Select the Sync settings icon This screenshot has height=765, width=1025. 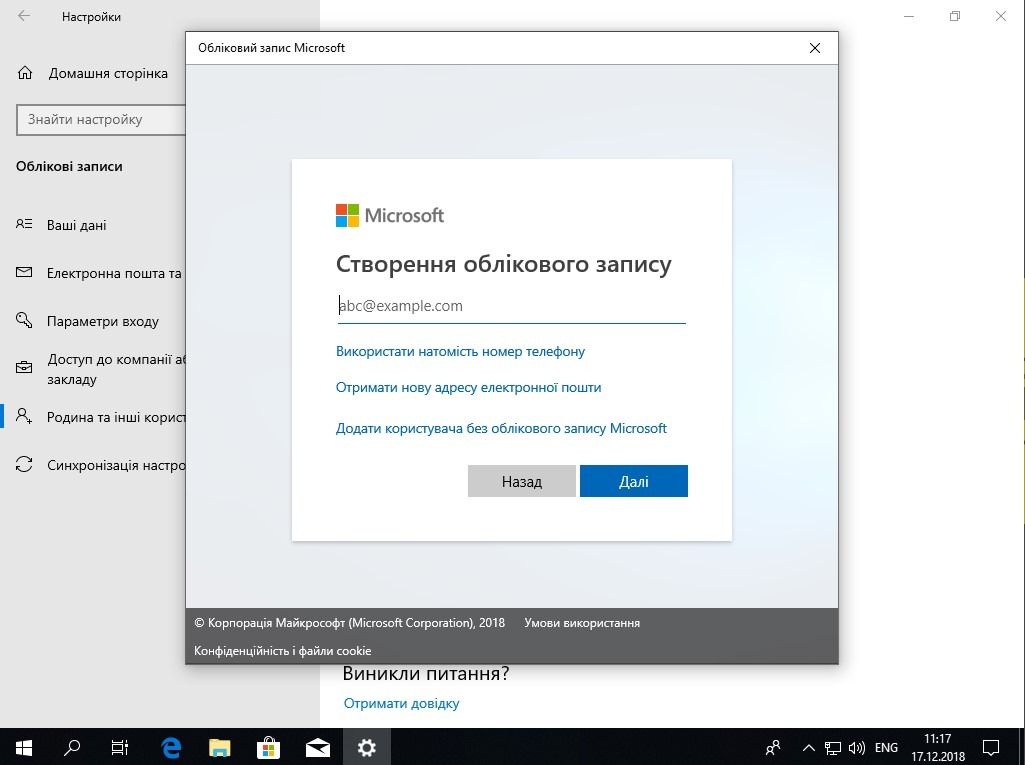(24, 464)
